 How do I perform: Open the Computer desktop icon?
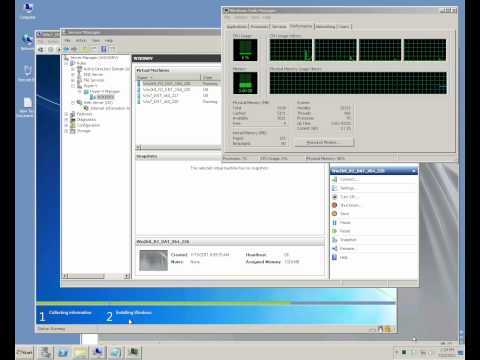point(28,11)
